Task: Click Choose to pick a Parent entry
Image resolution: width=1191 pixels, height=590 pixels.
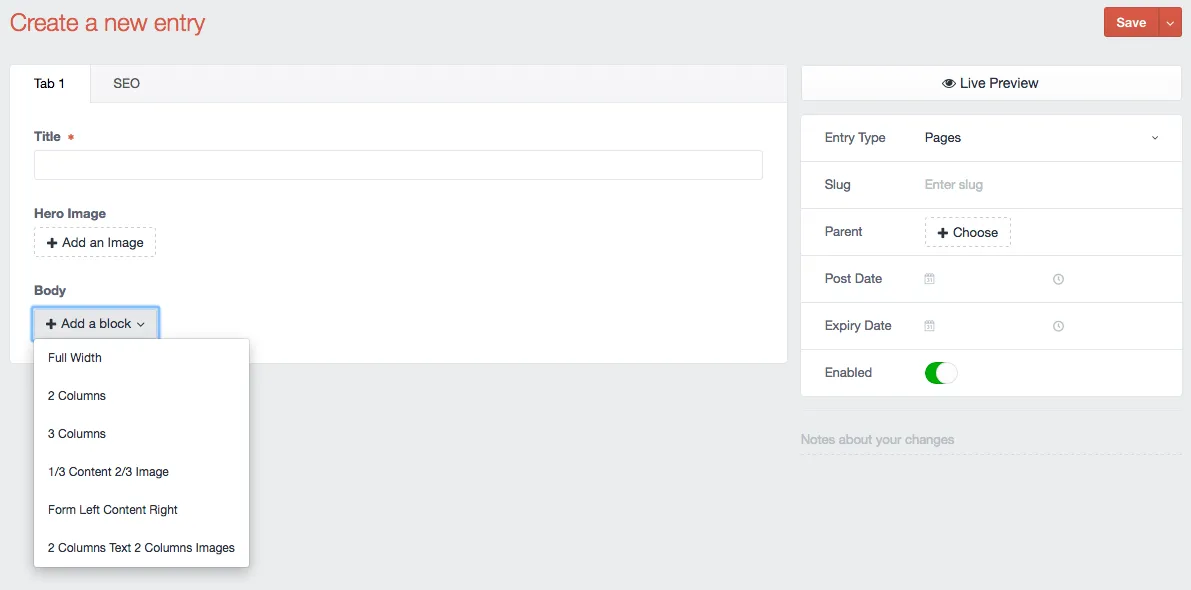Action: click(968, 232)
